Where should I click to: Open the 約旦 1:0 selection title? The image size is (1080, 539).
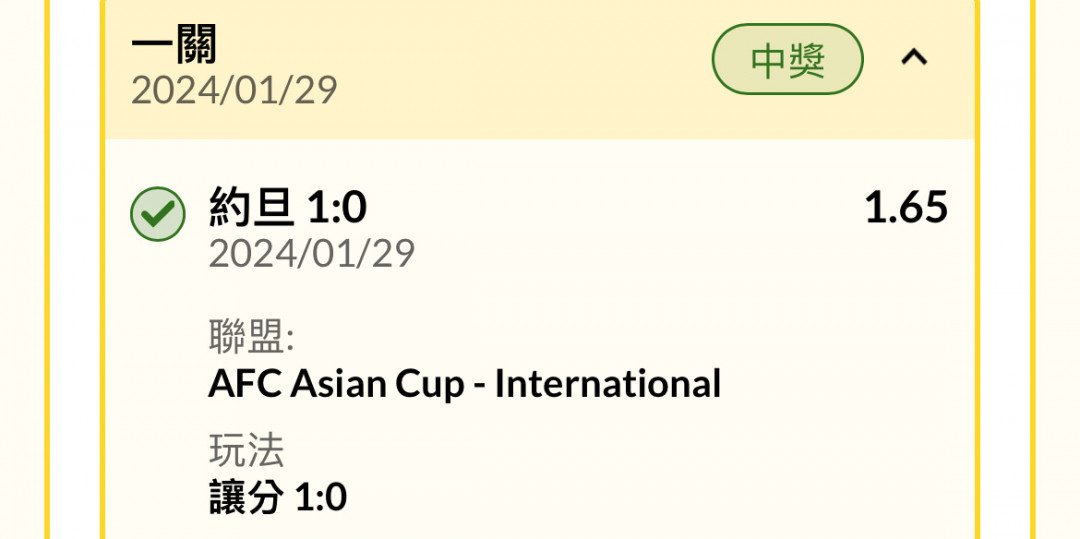[288, 208]
